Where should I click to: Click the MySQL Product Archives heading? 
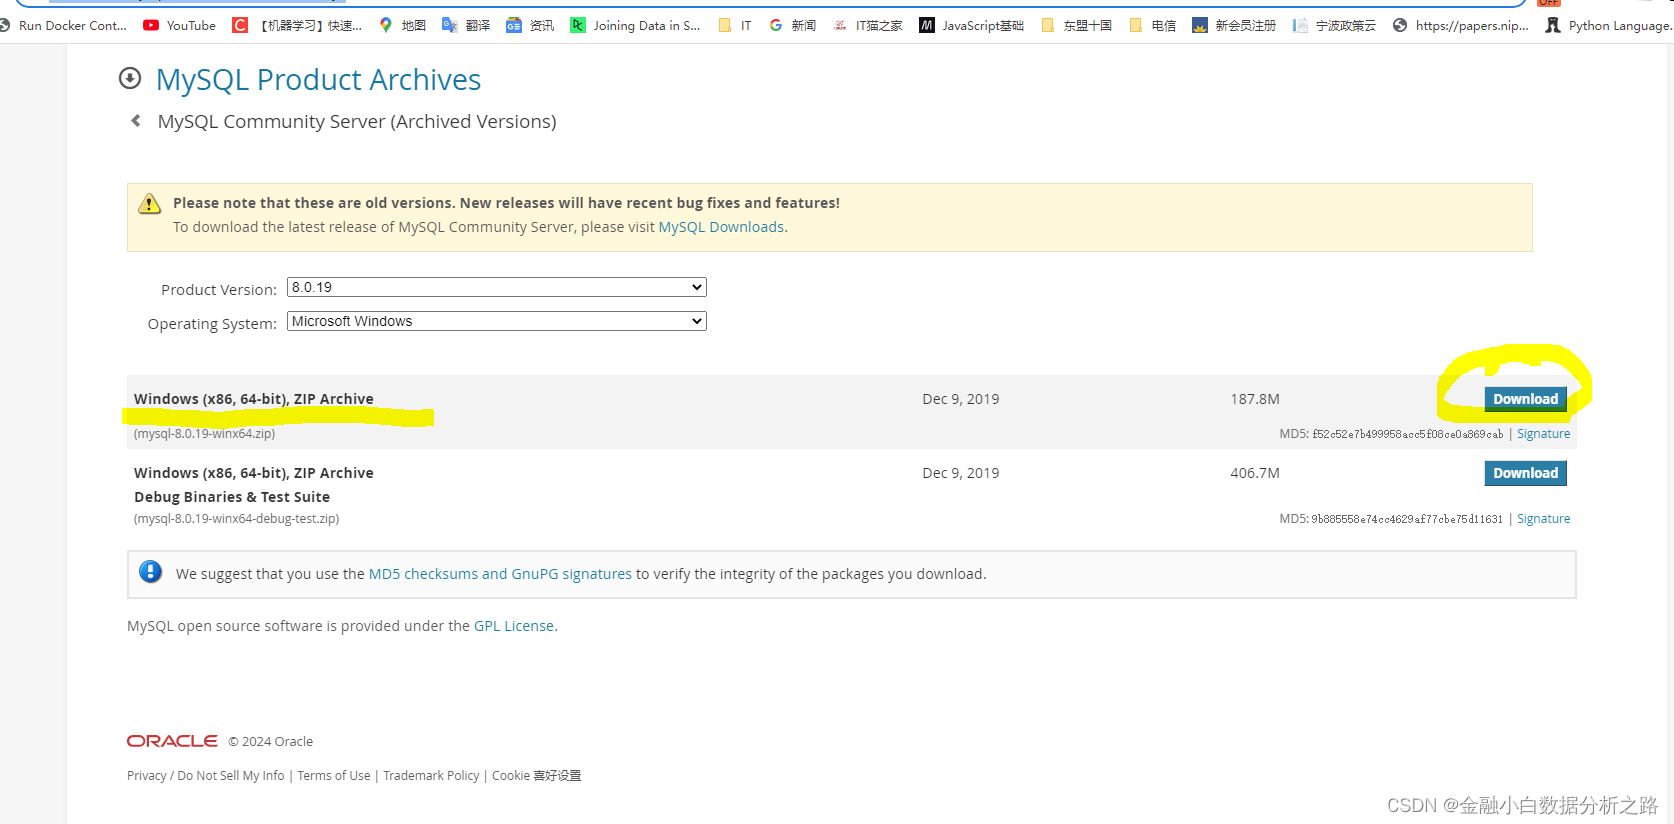pos(318,79)
